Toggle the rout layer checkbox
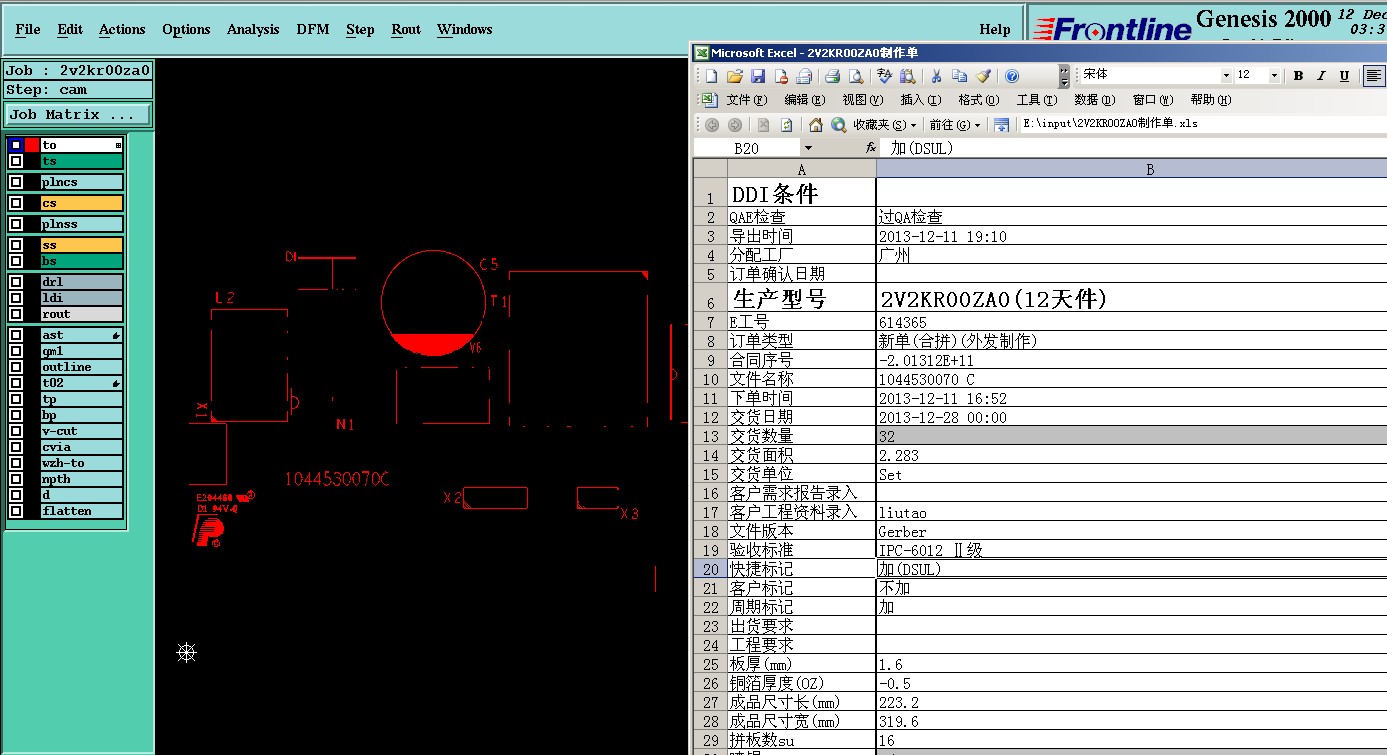Screen dimensions: 1387x755 pos(16,314)
